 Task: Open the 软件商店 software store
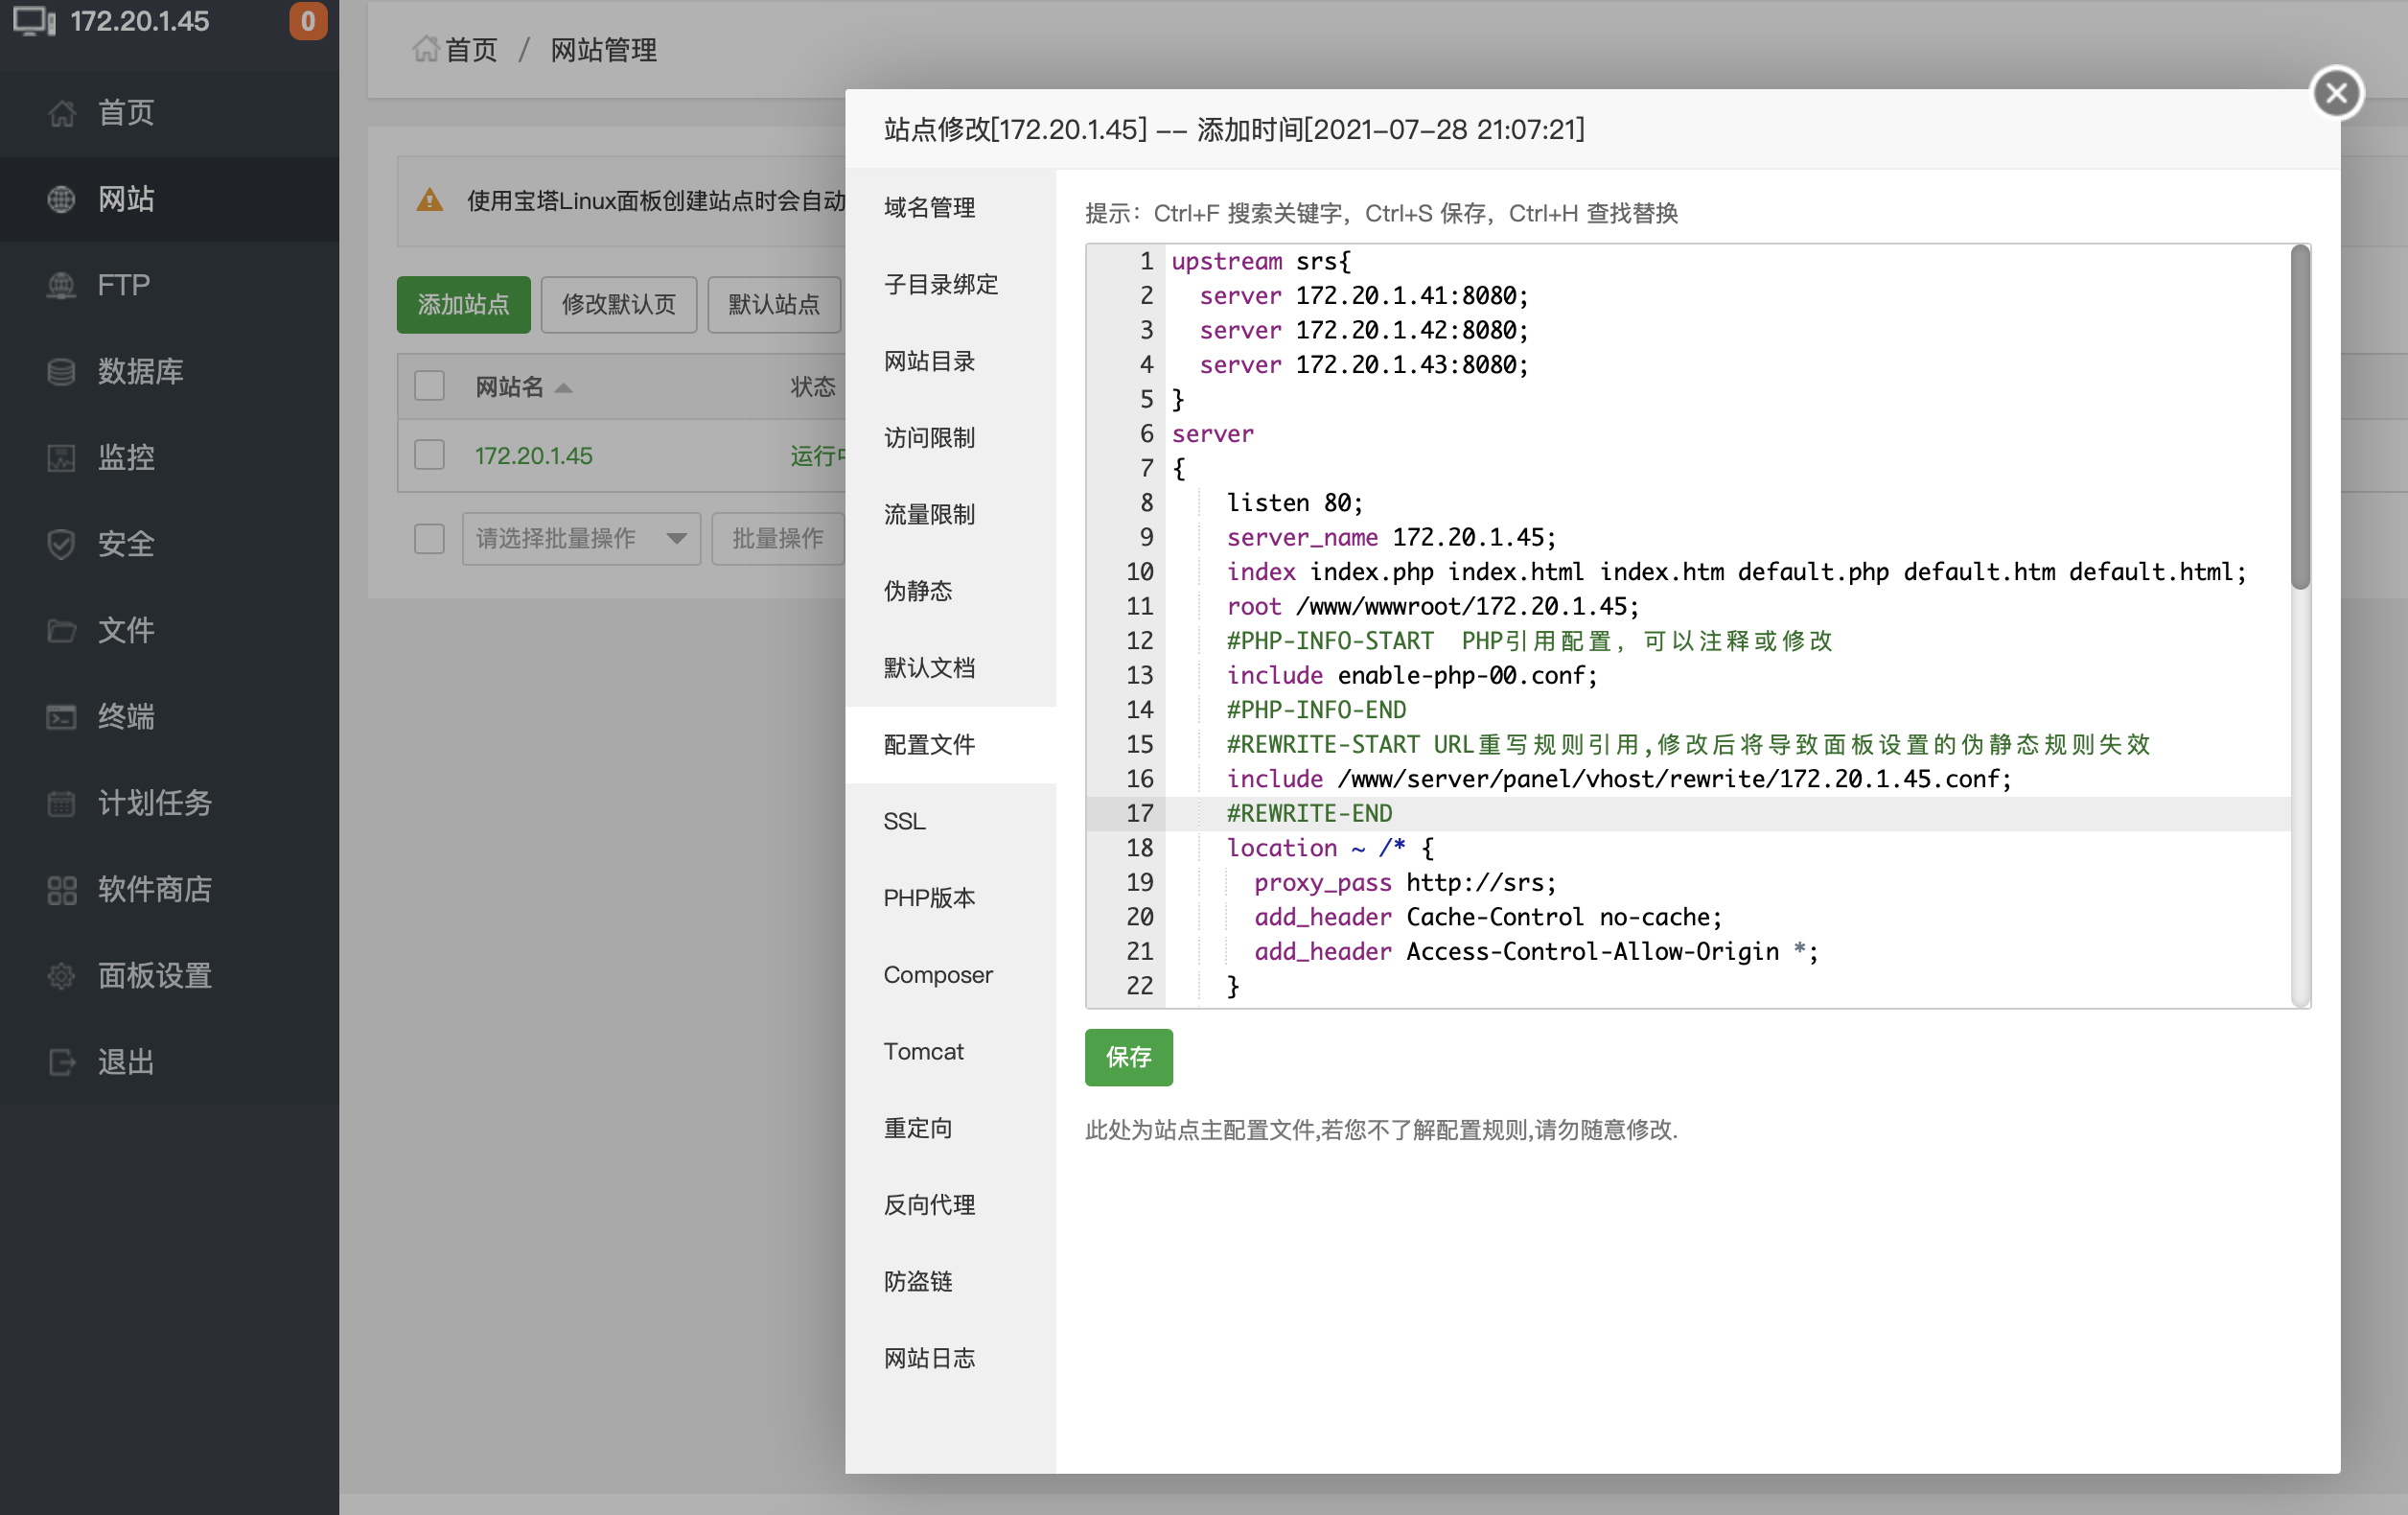(x=155, y=889)
